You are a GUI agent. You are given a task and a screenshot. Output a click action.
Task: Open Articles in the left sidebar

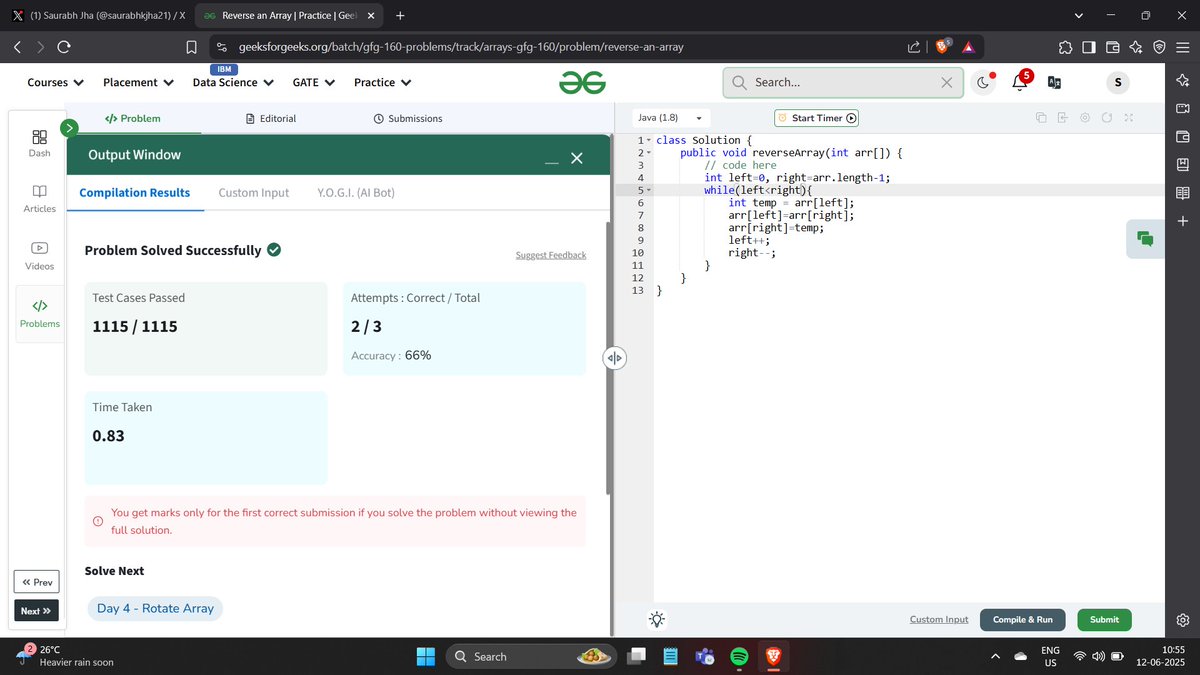click(39, 198)
